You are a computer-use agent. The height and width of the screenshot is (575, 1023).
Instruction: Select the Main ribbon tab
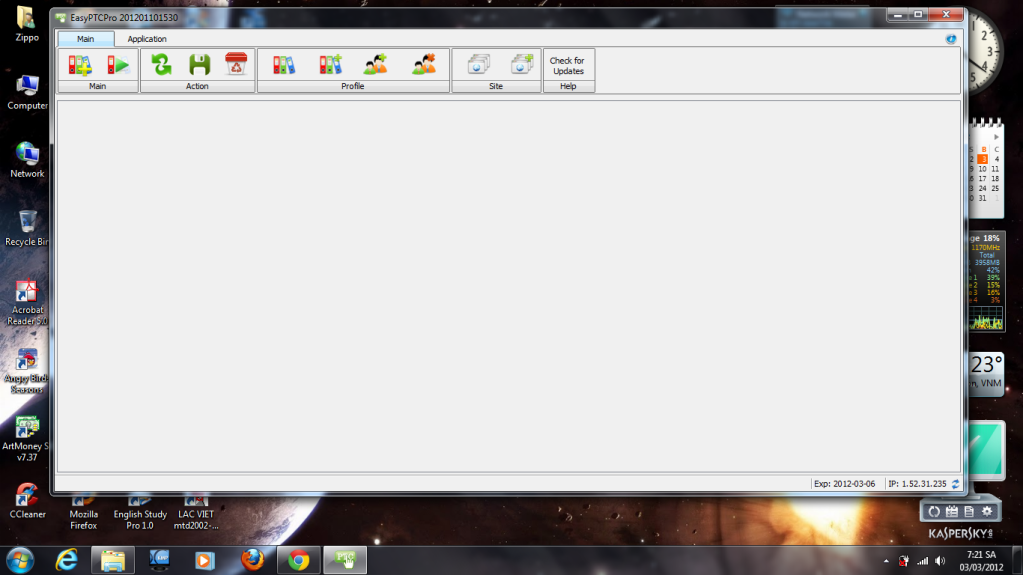(x=86, y=39)
